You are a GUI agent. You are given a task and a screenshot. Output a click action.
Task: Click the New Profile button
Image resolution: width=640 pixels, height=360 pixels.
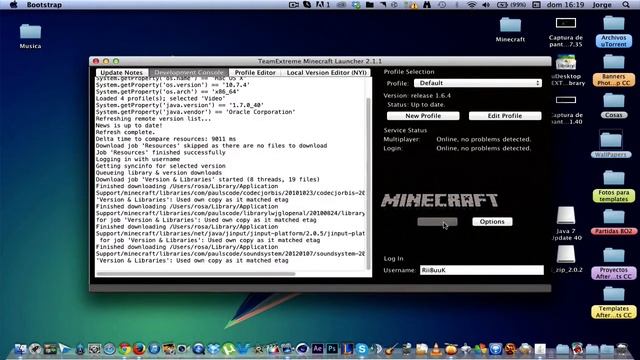click(423, 116)
